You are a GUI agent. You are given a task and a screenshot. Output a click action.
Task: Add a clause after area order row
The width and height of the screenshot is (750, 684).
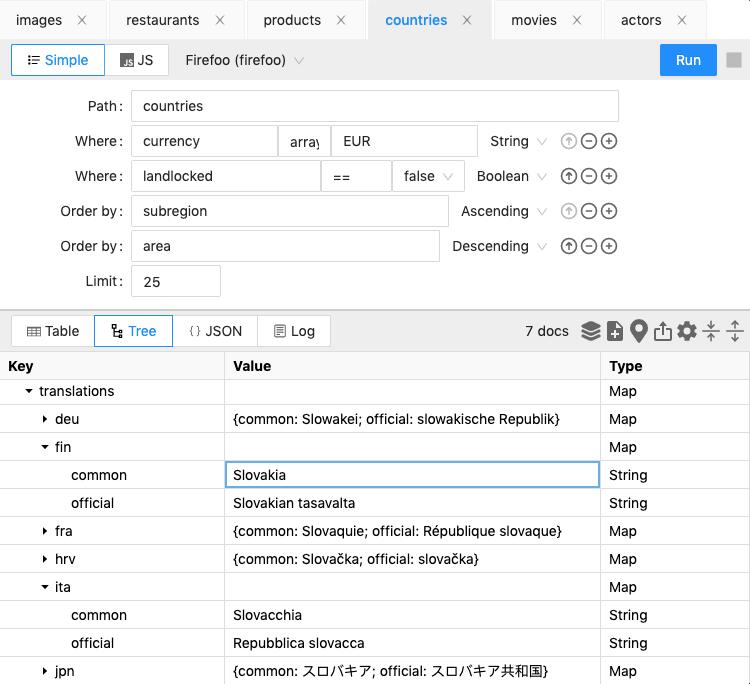(x=608, y=246)
